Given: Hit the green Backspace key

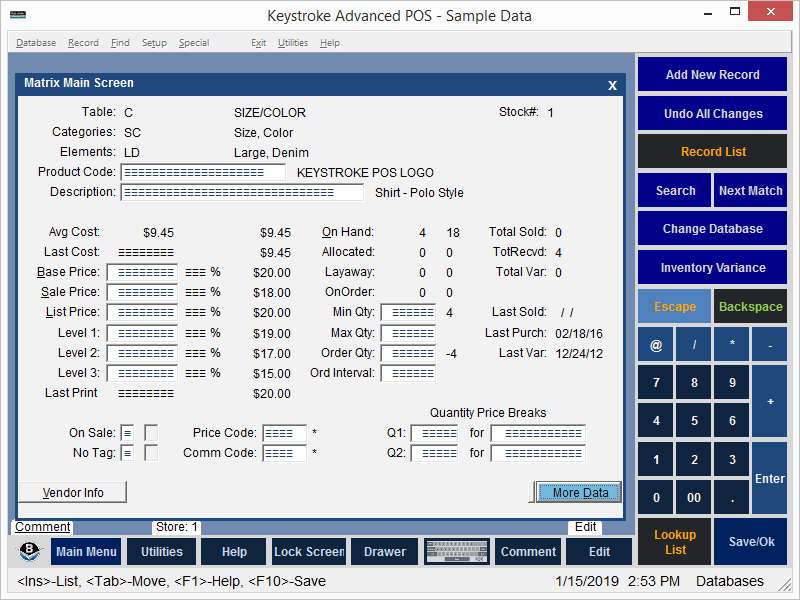Looking at the screenshot, I should [750, 307].
